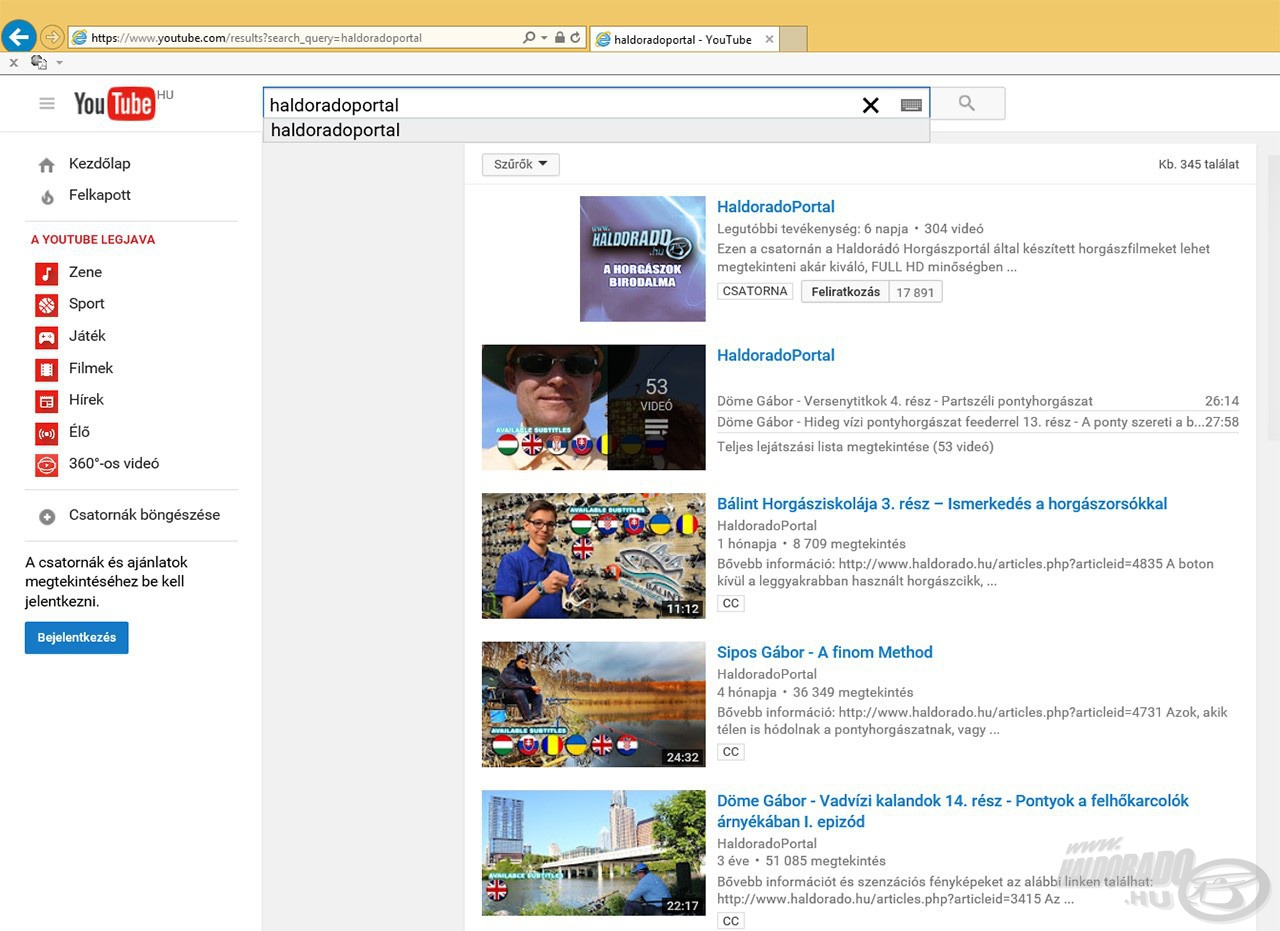Click the address bar search magnifier icon
1280x931 pixels.
pos(529,38)
